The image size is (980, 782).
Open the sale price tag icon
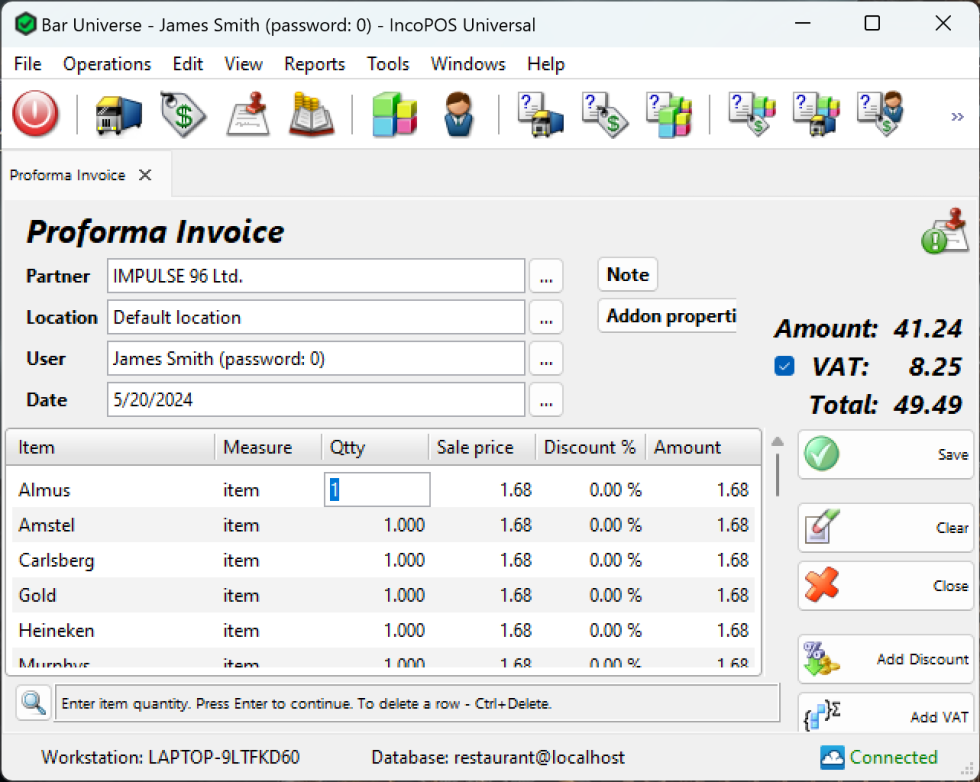(x=182, y=114)
